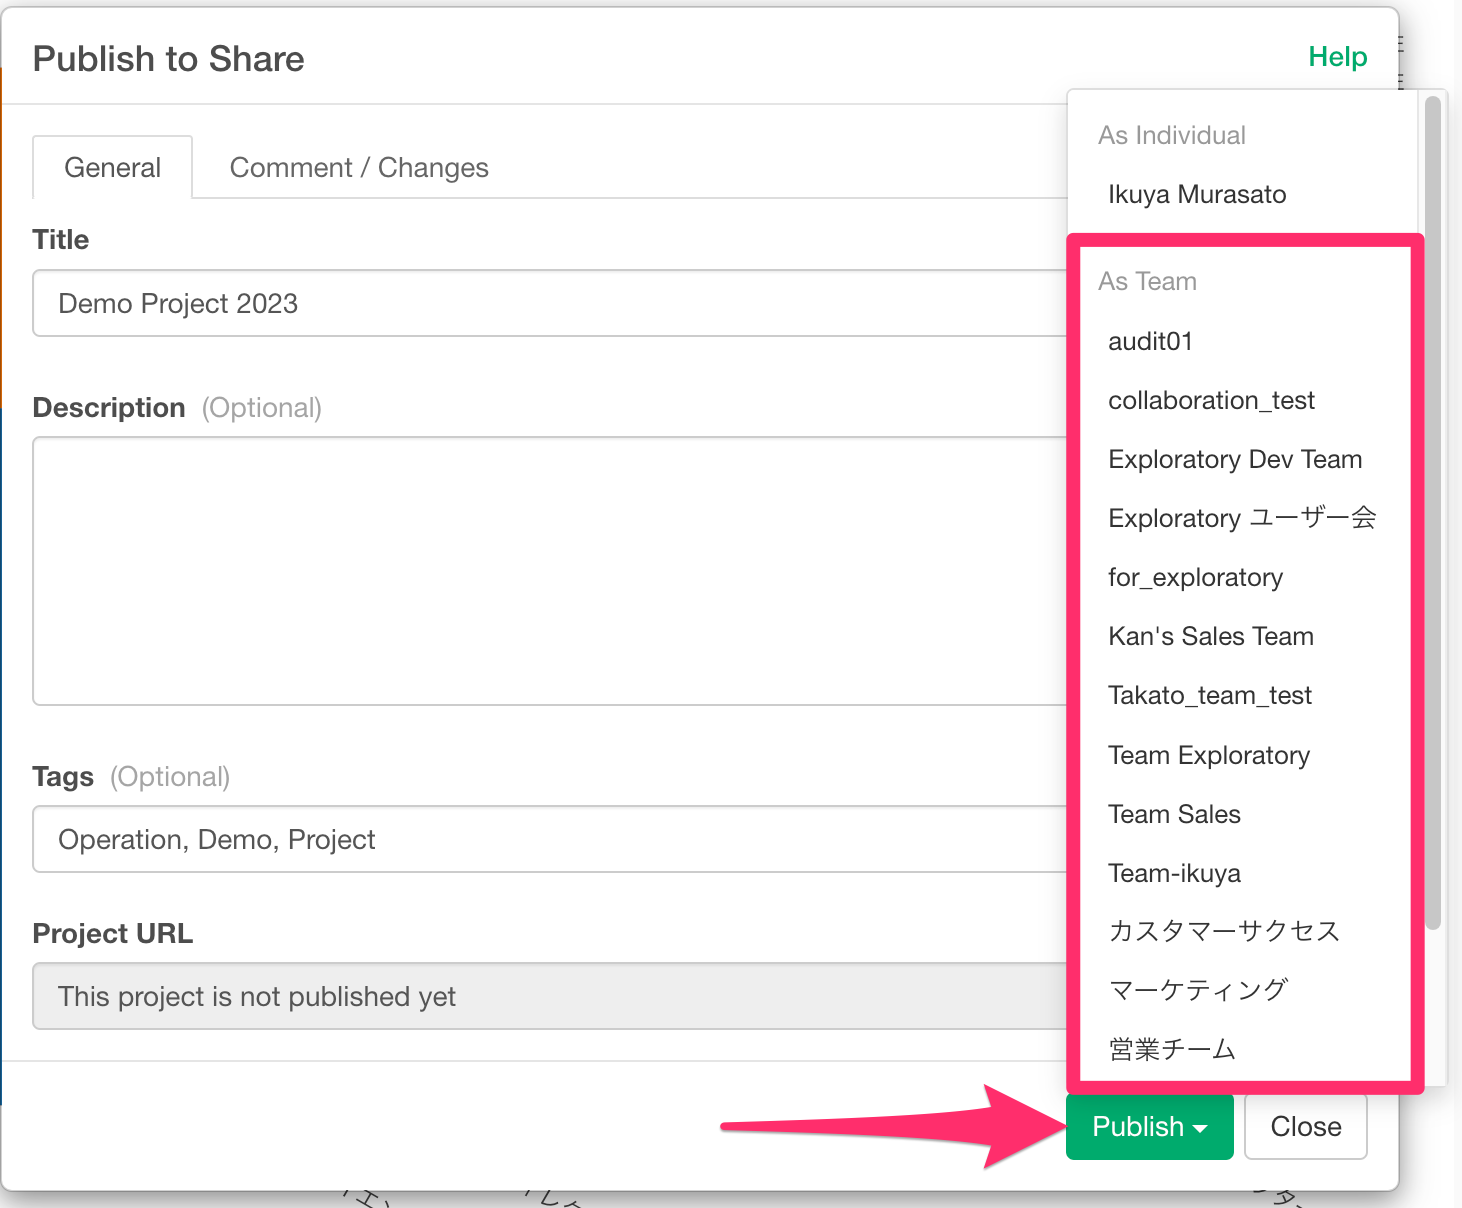Viewport: 1462px width, 1208px height.
Task: Select Exploratory ユーザー会 team
Action: [1242, 519]
